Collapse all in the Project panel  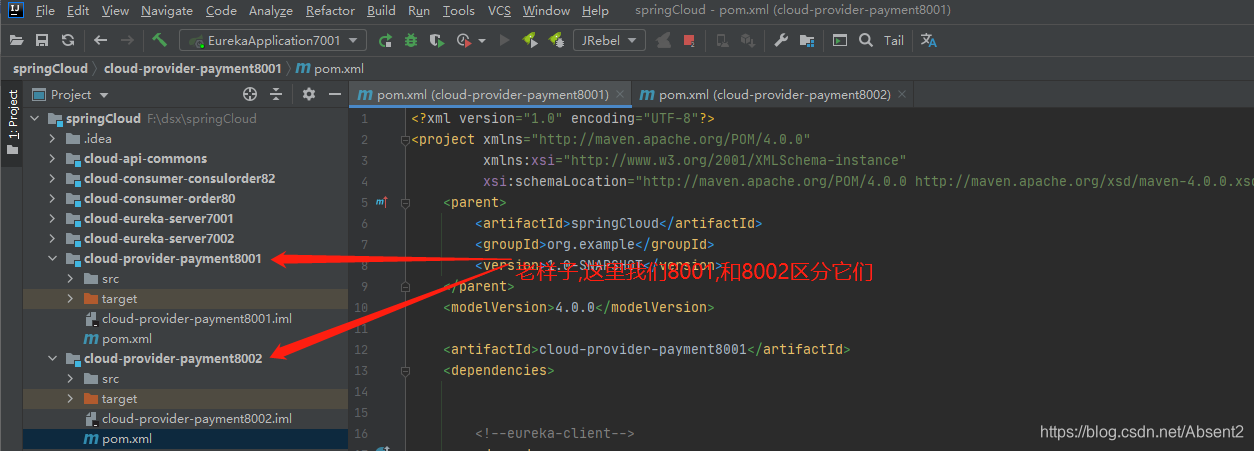(277, 94)
